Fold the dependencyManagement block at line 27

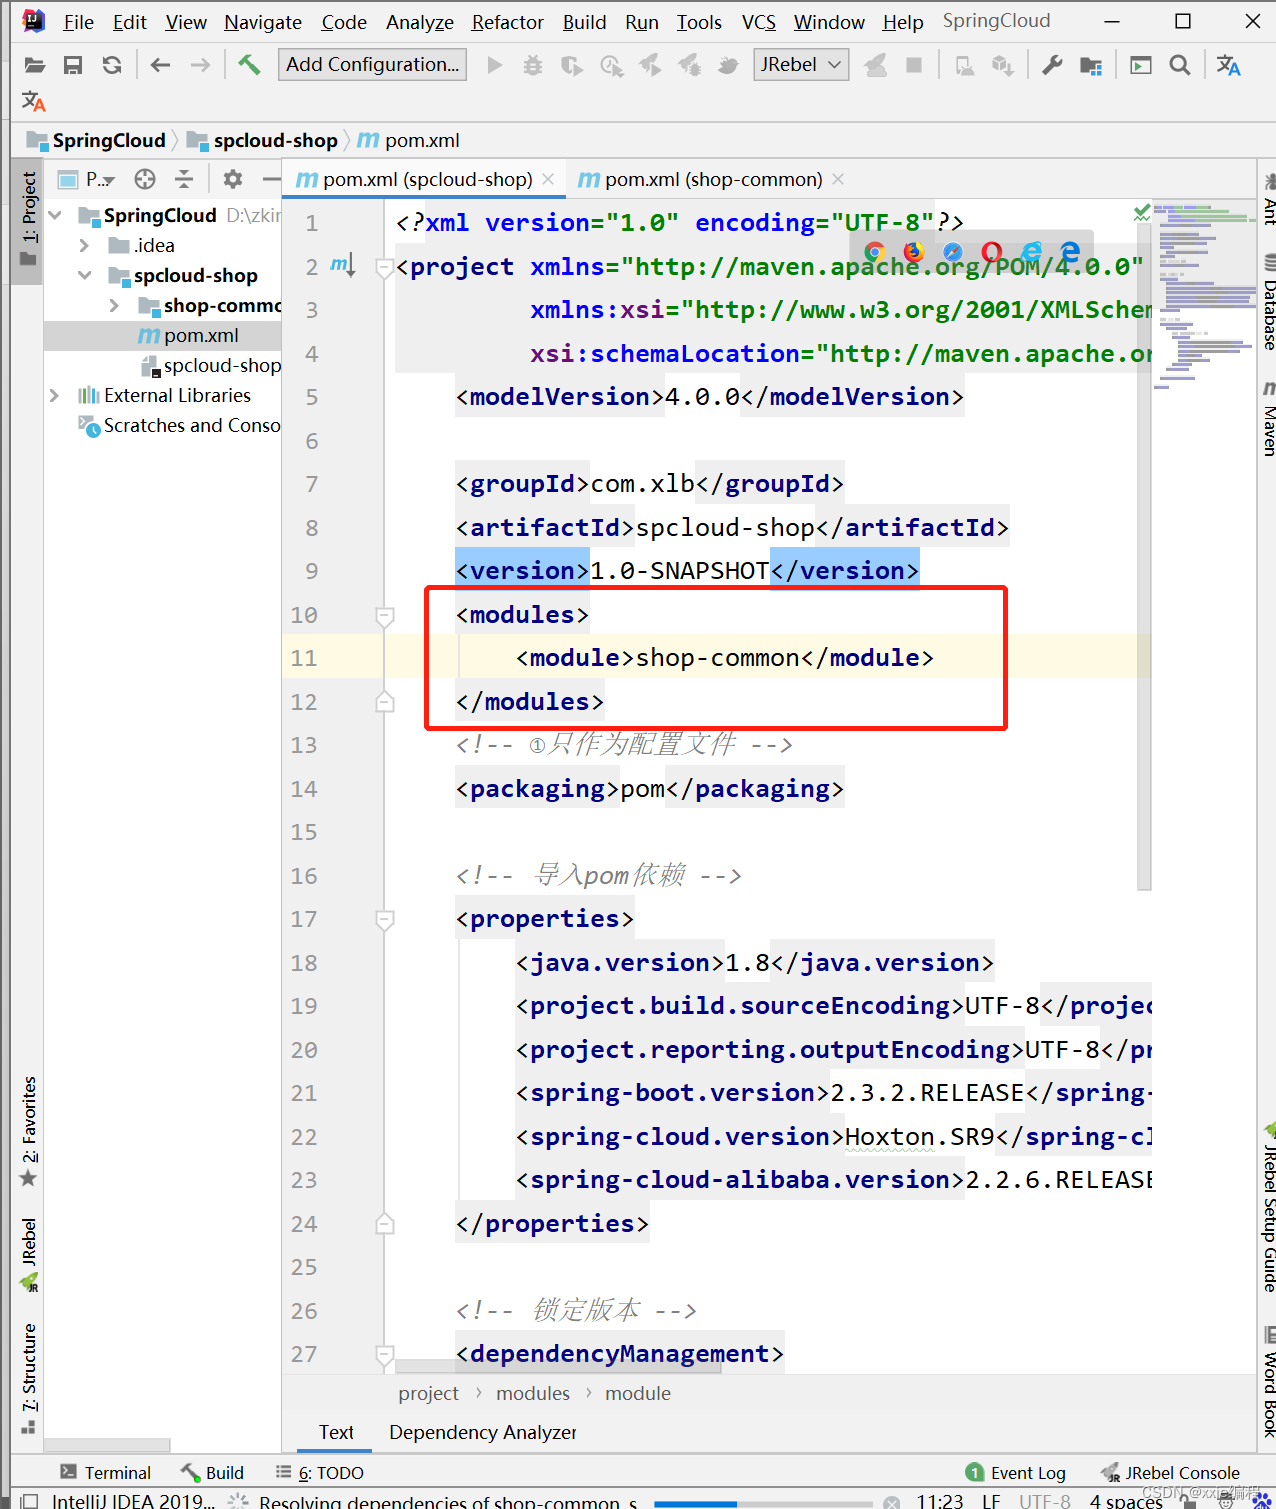(385, 1355)
